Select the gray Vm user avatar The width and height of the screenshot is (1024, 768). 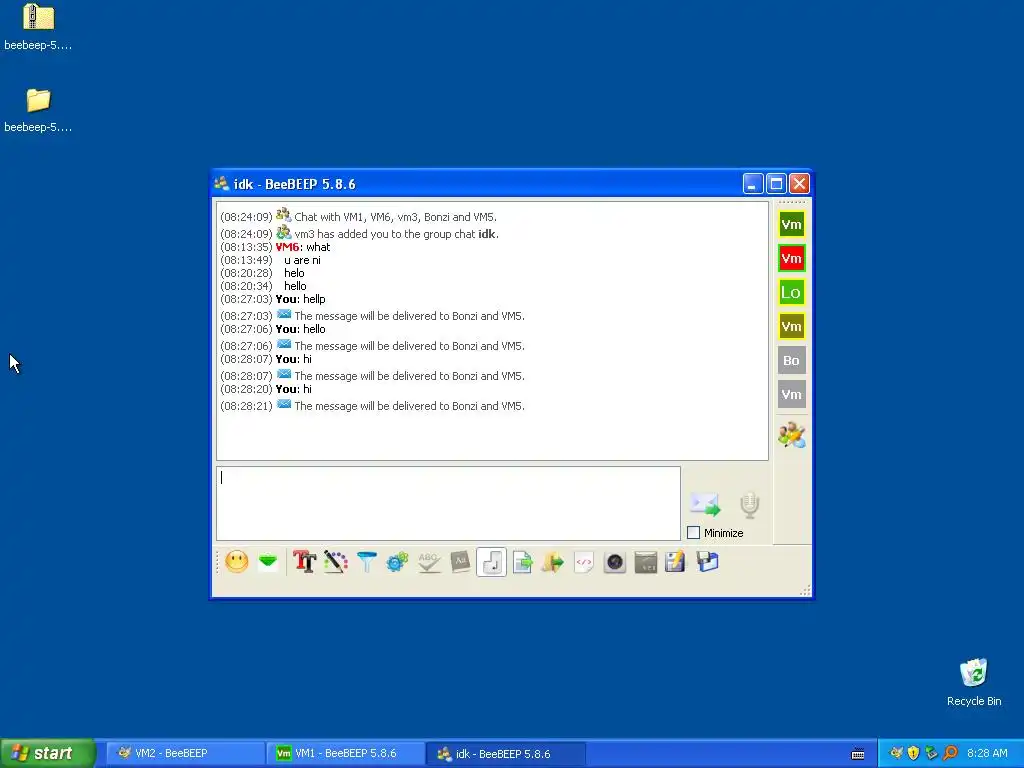(x=792, y=394)
